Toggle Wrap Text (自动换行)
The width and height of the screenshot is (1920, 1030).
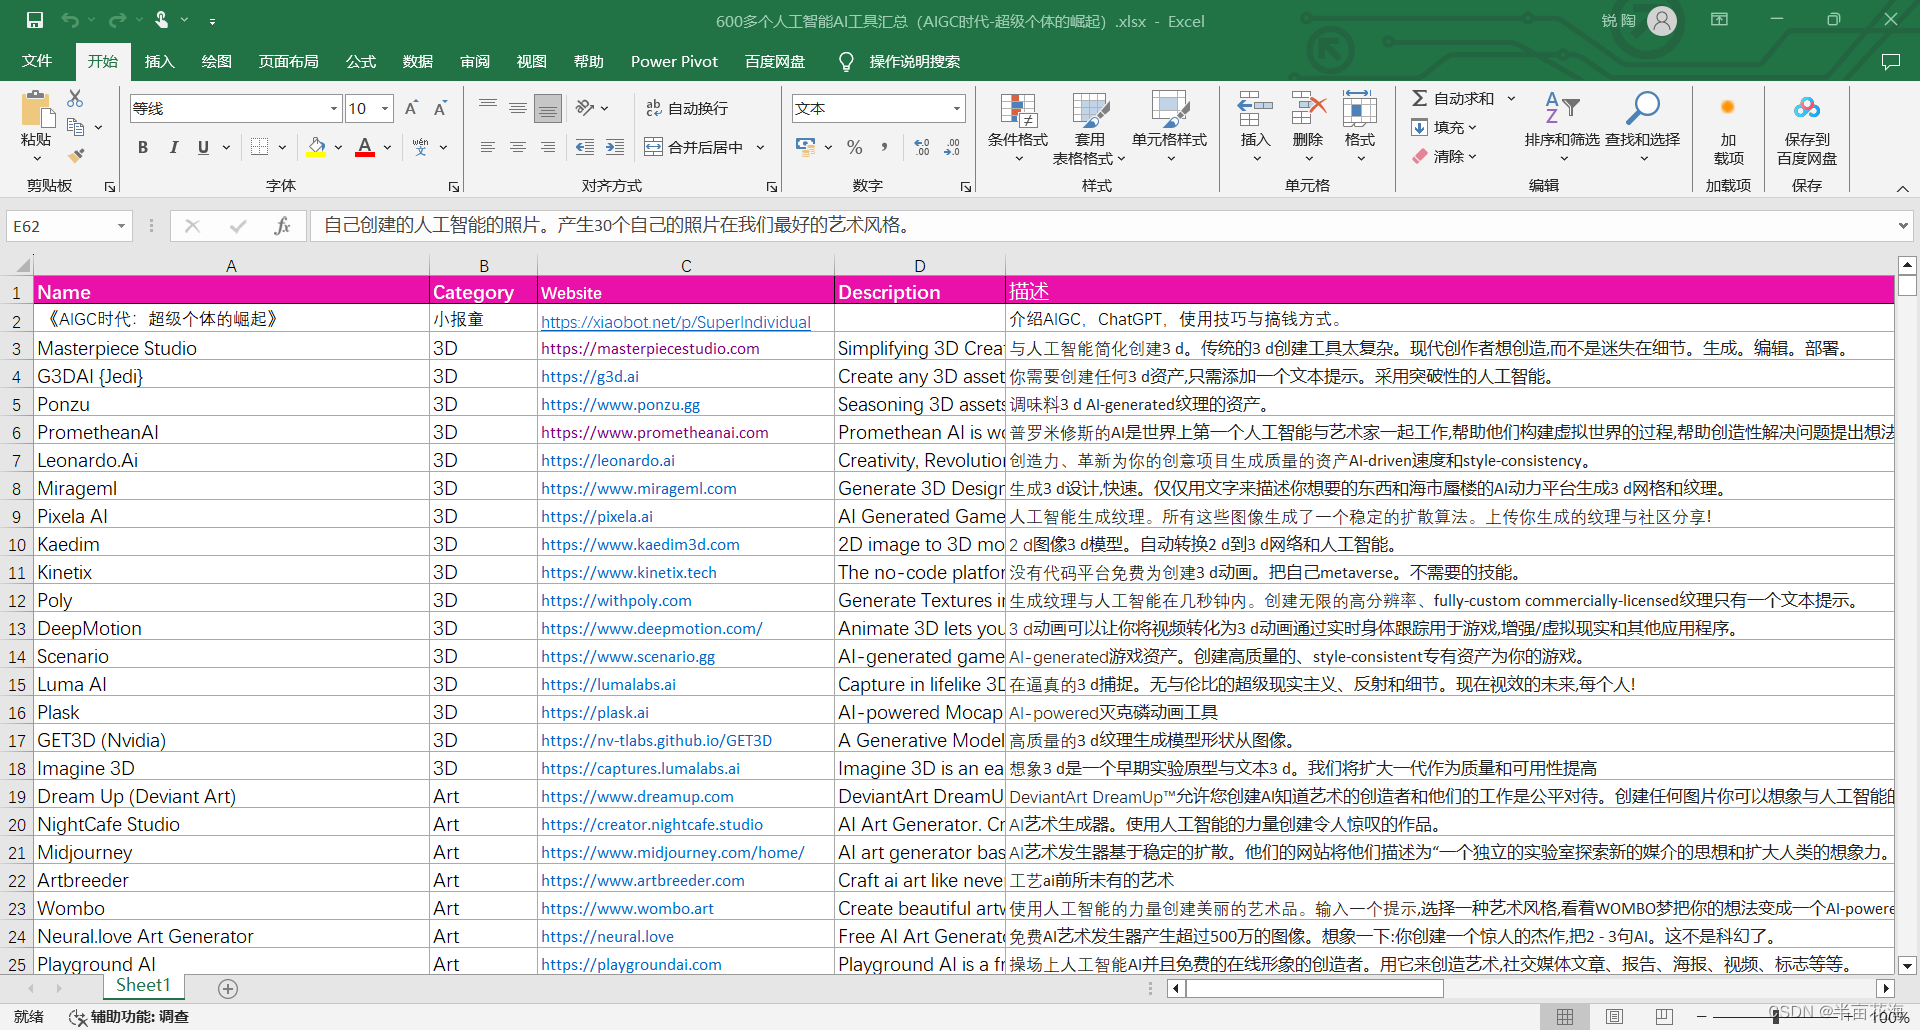click(x=687, y=108)
